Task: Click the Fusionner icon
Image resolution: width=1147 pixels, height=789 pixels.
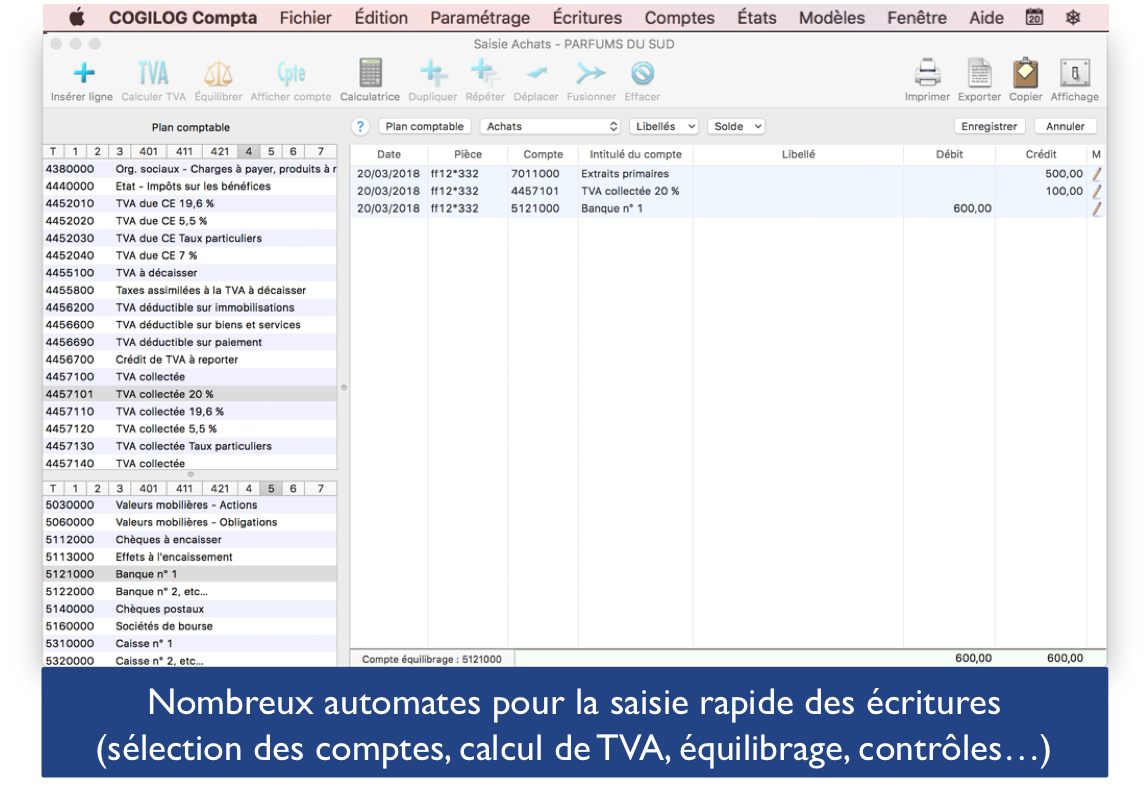Action: [591, 73]
